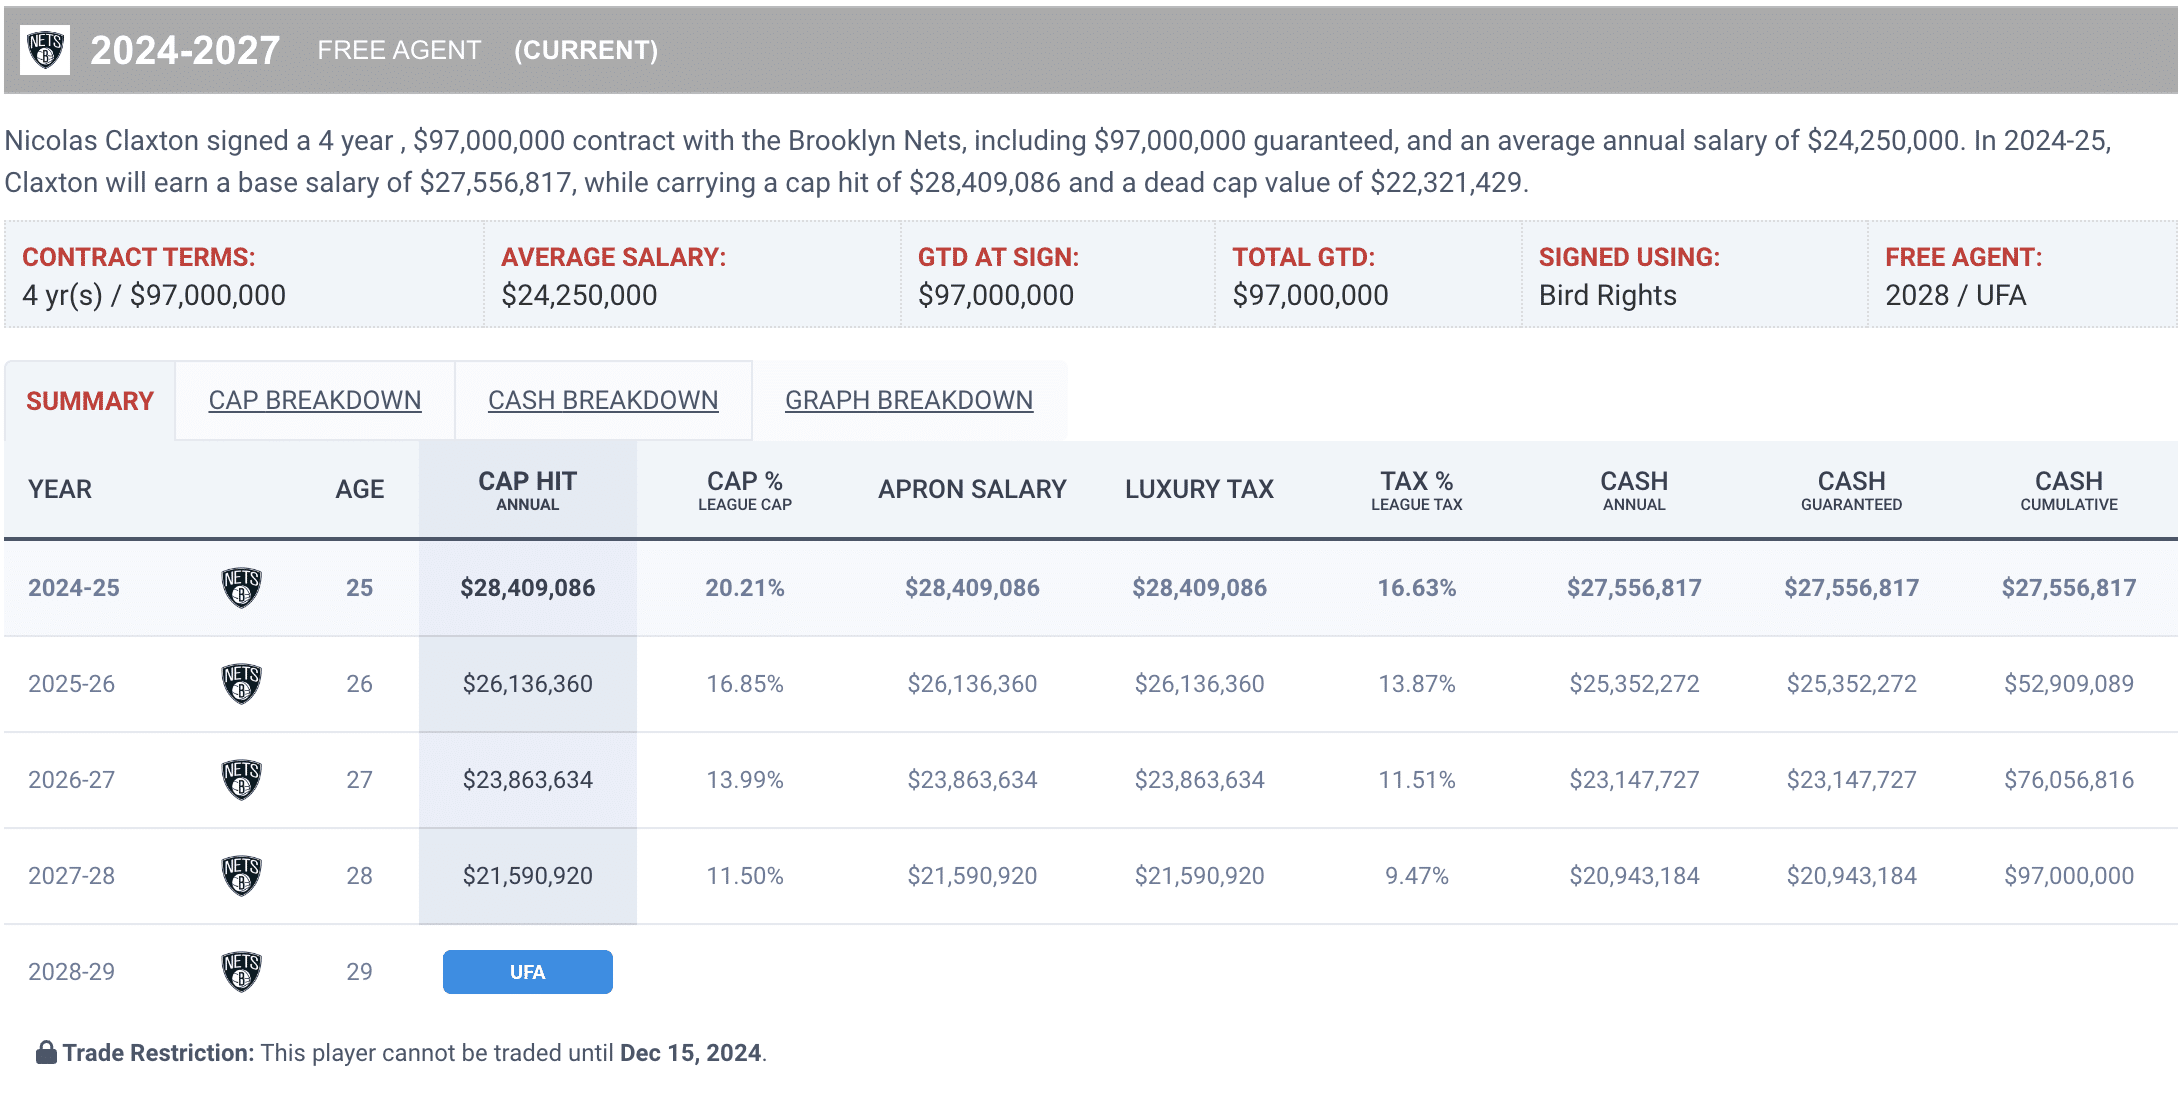Viewport: 2182px width, 1094px height.
Task: Click the cumulative cash $97,000,000 cell in 2027-28 row
Action: (x=2069, y=876)
